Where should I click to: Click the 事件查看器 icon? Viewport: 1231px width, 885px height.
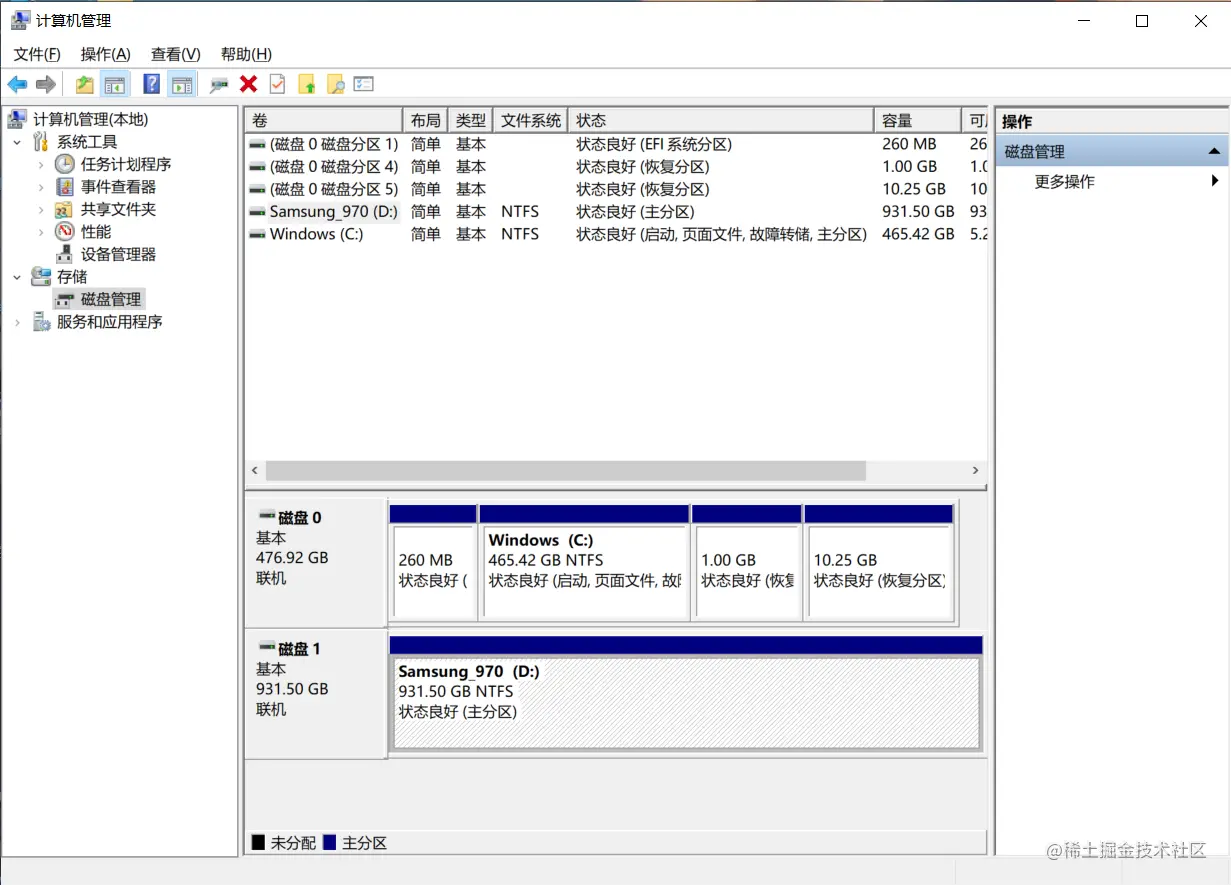click(x=65, y=187)
